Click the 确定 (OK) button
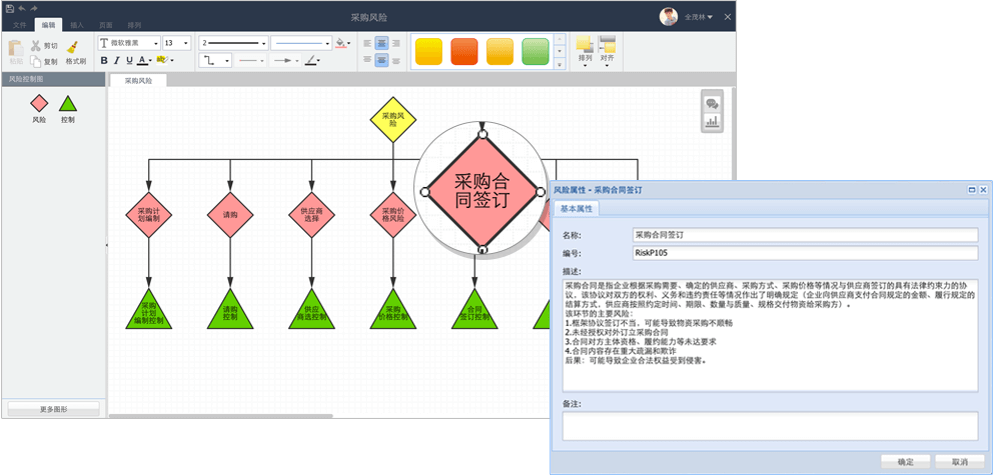This screenshot has height=476, width=994. pyautogui.click(x=905, y=461)
